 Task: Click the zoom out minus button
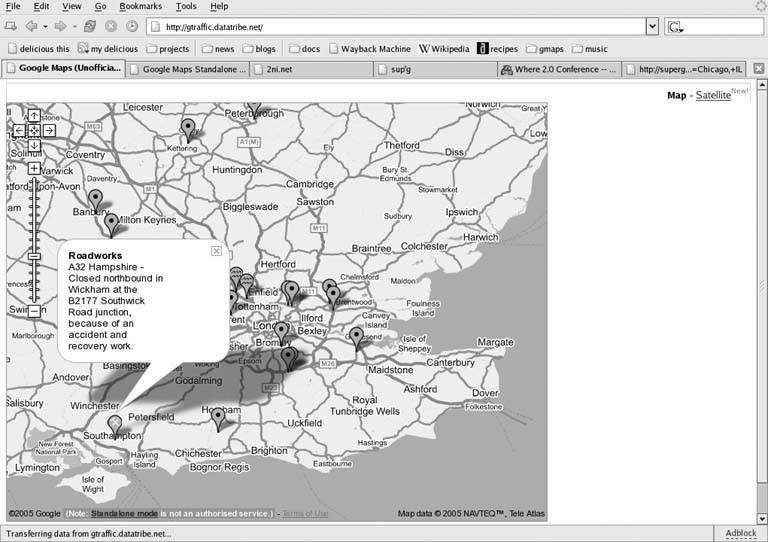click(34, 311)
